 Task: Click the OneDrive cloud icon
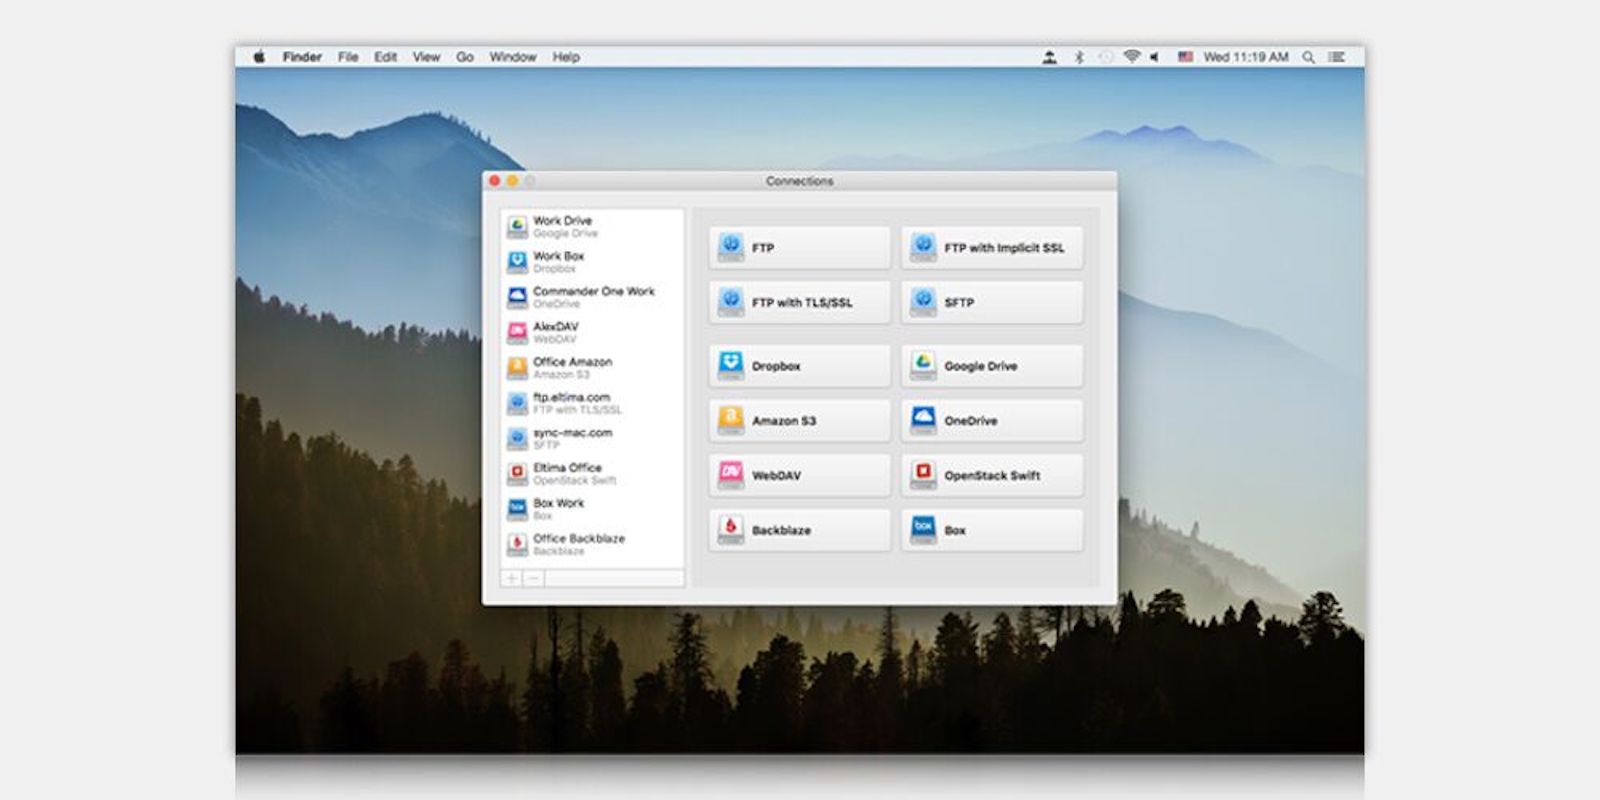[x=923, y=420]
